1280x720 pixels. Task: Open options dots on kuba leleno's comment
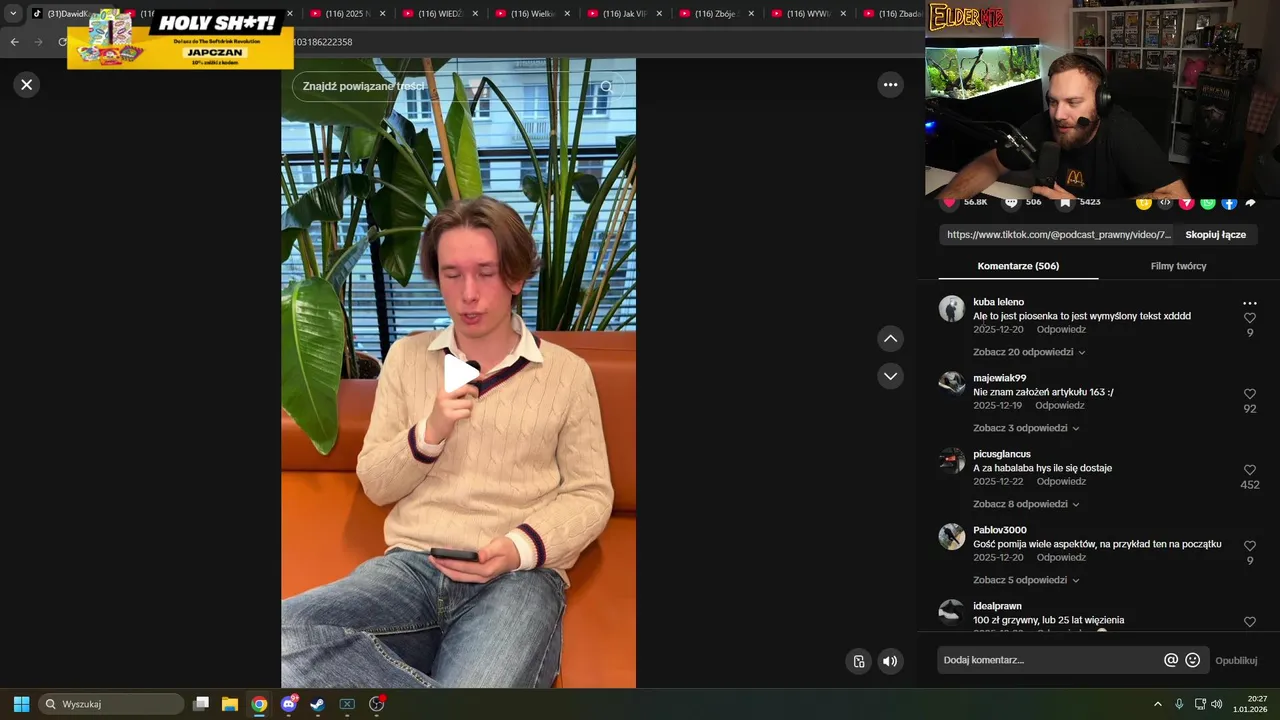pos(1249,303)
